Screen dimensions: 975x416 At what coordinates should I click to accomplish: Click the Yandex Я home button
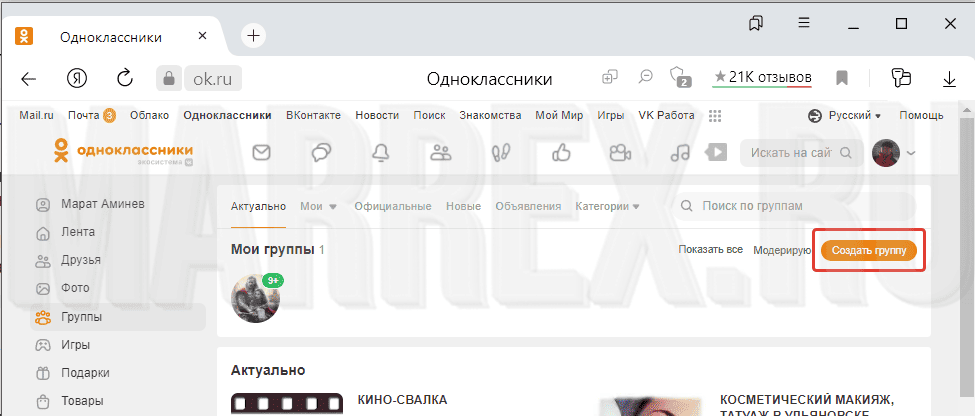(x=77, y=78)
